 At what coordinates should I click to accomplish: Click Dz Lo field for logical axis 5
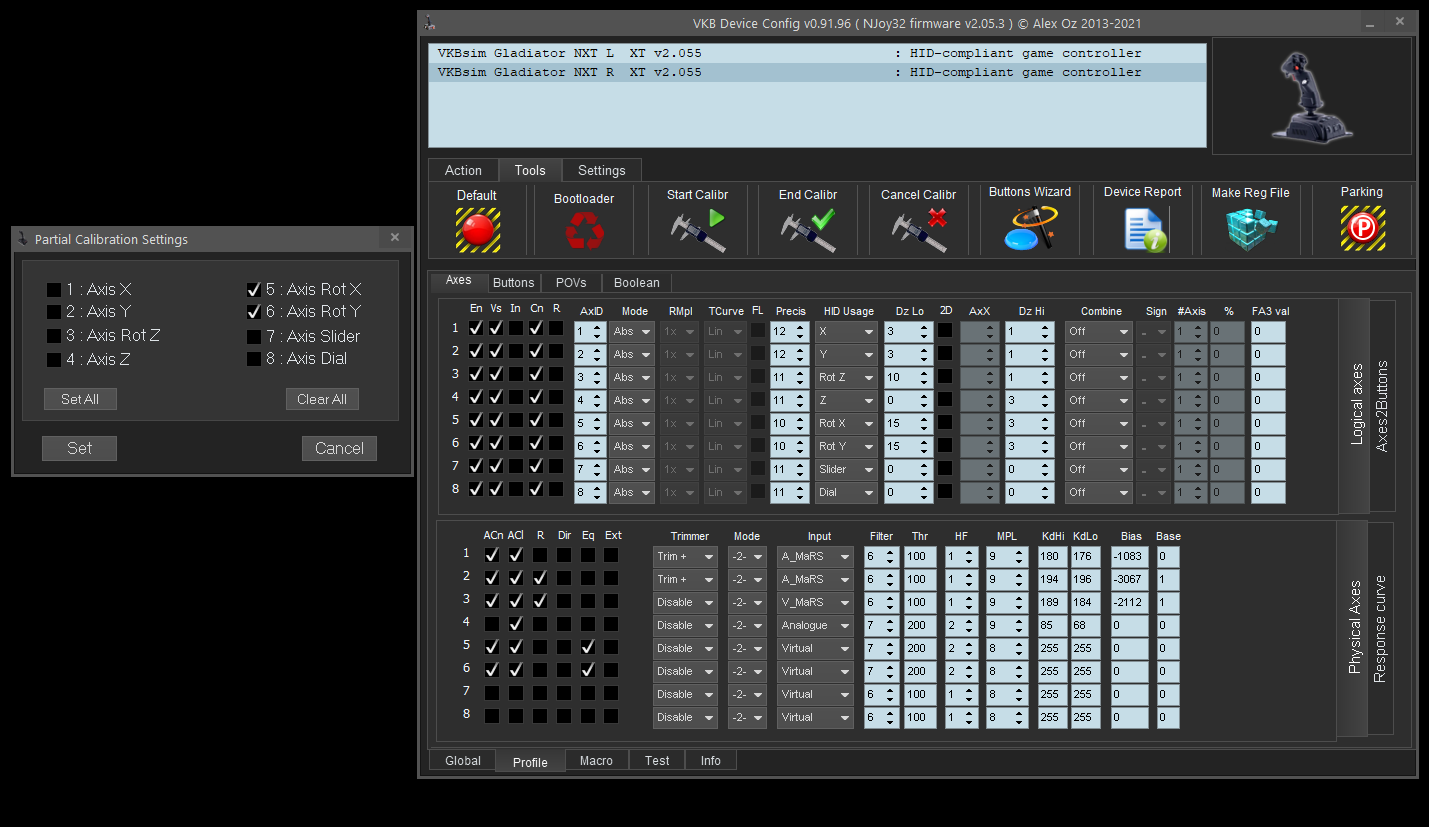click(908, 423)
